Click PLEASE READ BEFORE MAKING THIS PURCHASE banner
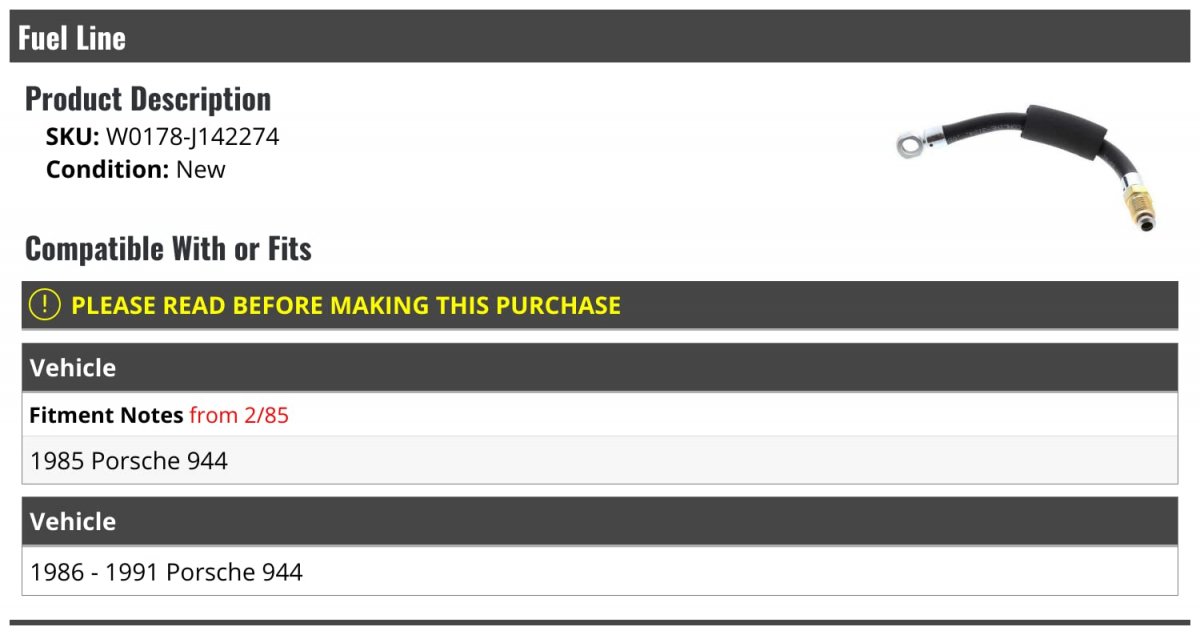Image resolution: width=1200 pixels, height=635 pixels. 600,305
